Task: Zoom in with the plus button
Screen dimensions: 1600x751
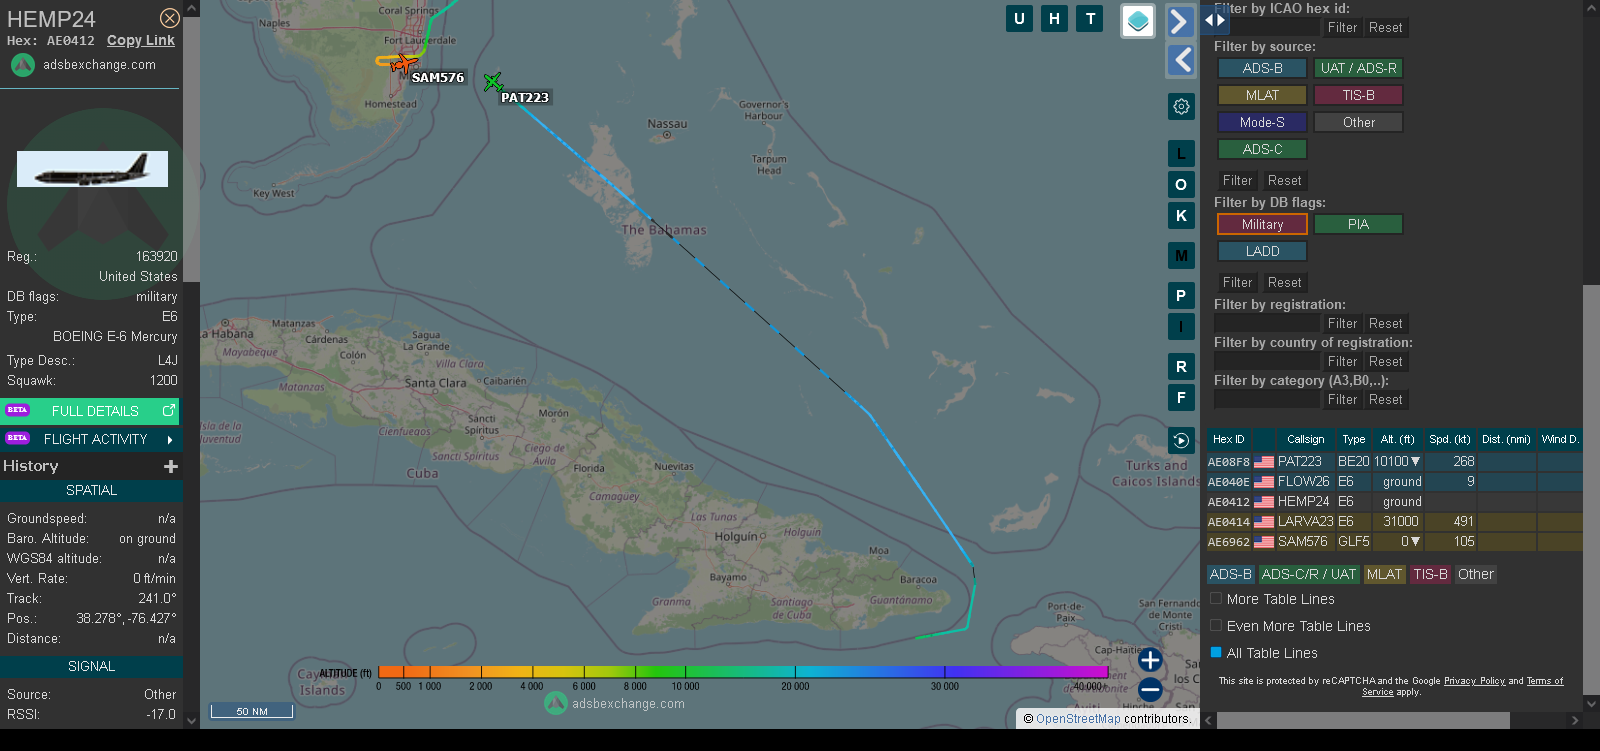Action: click(x=1150, y=660)
